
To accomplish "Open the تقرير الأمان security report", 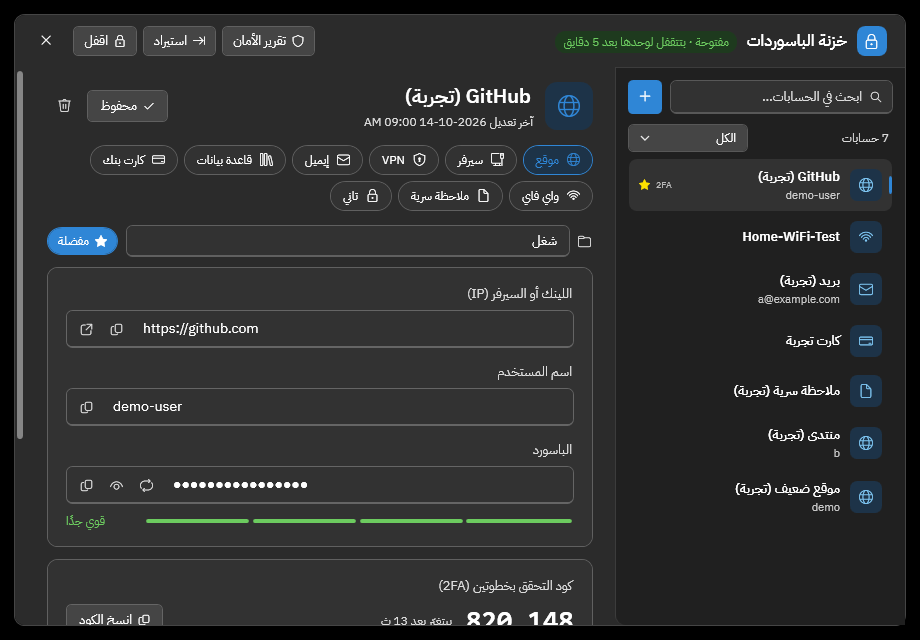I will click(x=268, y=41).
